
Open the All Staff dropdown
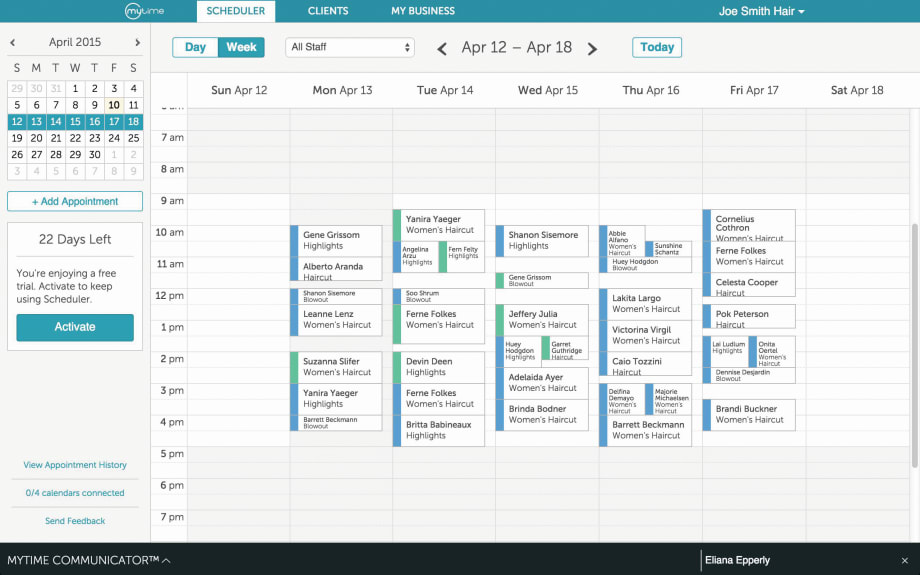tap(350, 48)
